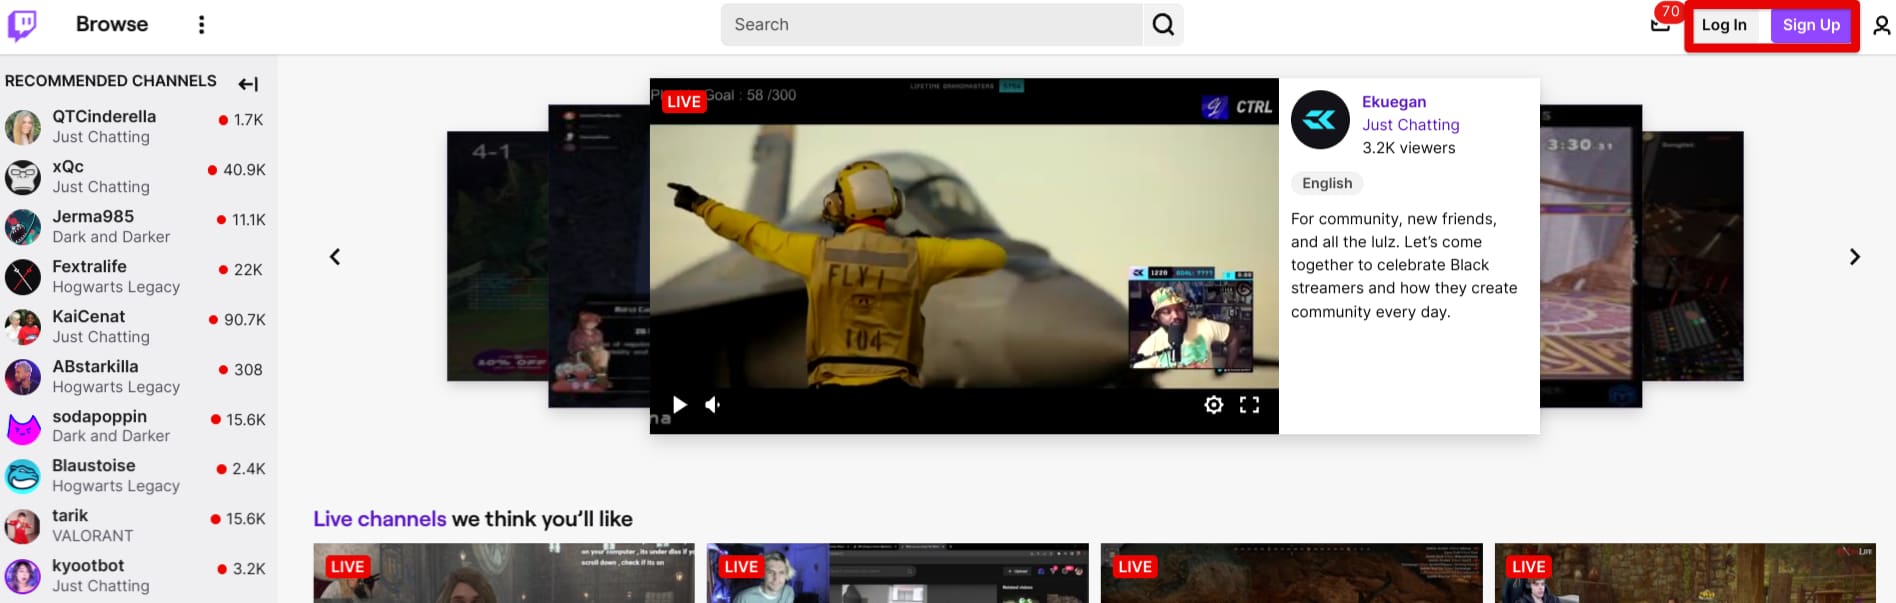The width and height of the screenshot is (1896, 603).
Task: Select KaiCenat channel name
Action: coord(89,316)
